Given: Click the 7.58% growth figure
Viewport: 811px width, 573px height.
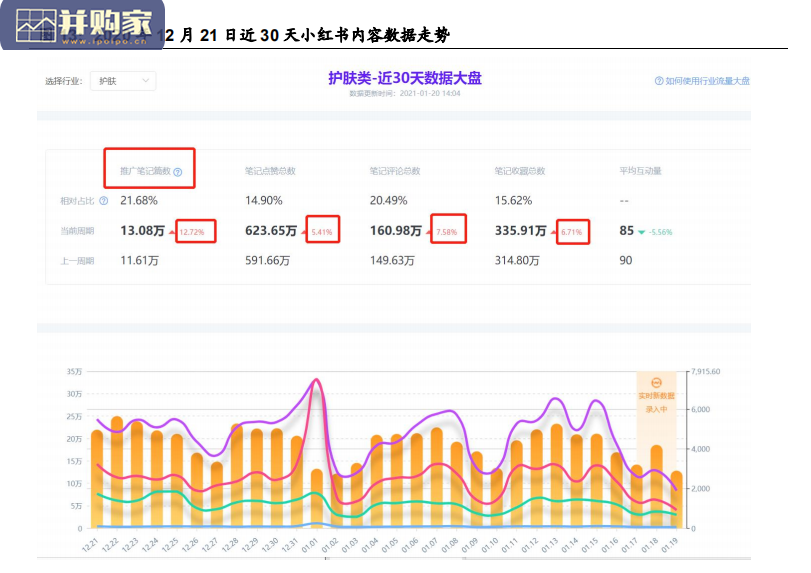Looking at the screenshot, I should click(446, 232).
